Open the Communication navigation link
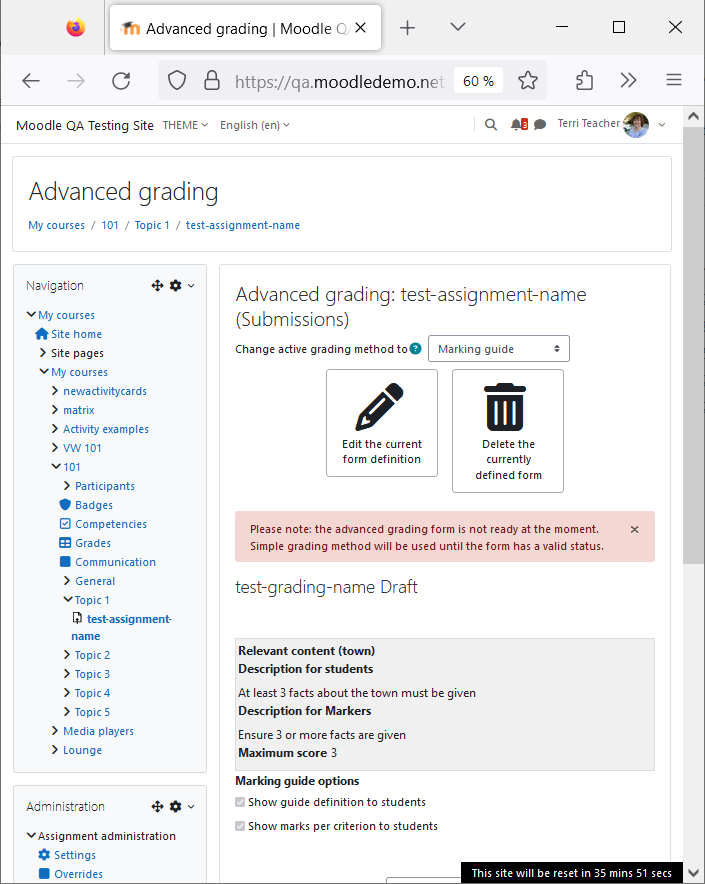The image size is (705, 884). [116, 562]
